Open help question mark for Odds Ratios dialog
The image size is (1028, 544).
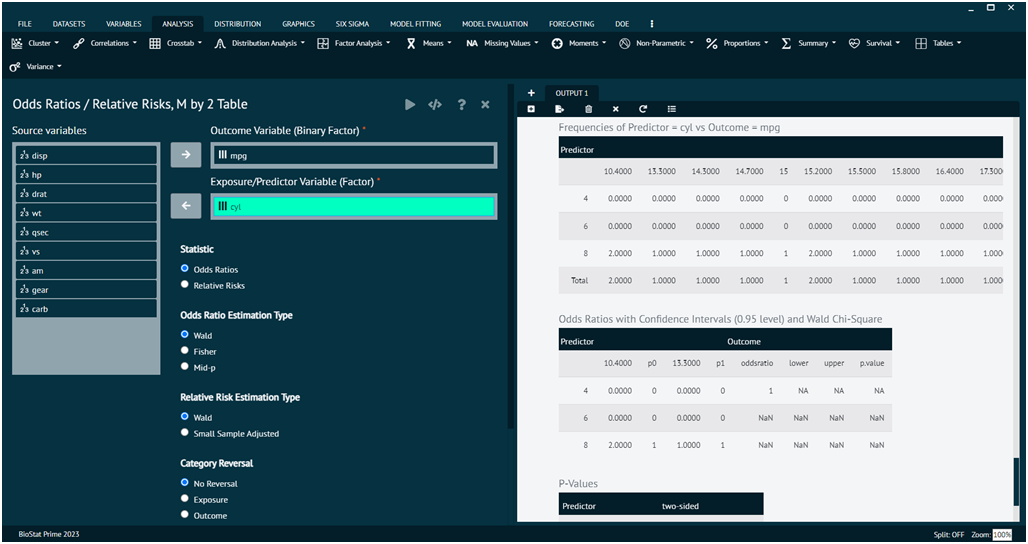click(462, 104)
